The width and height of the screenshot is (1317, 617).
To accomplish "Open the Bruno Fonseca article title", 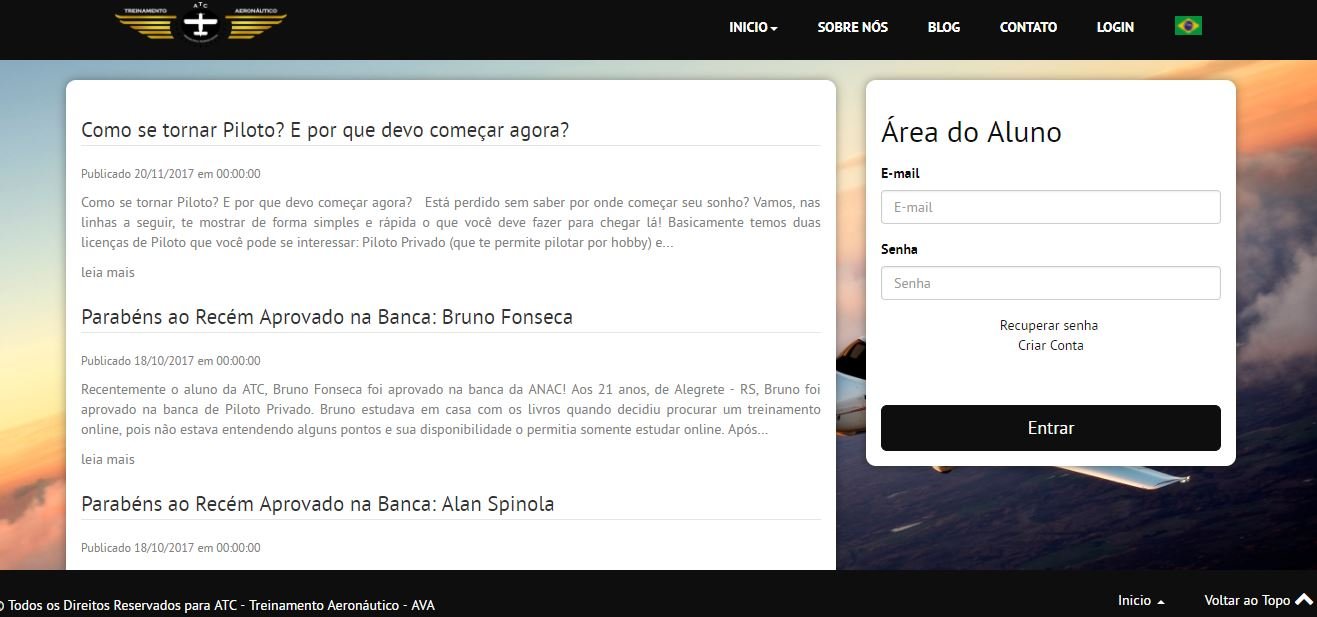I will point(327,317).
